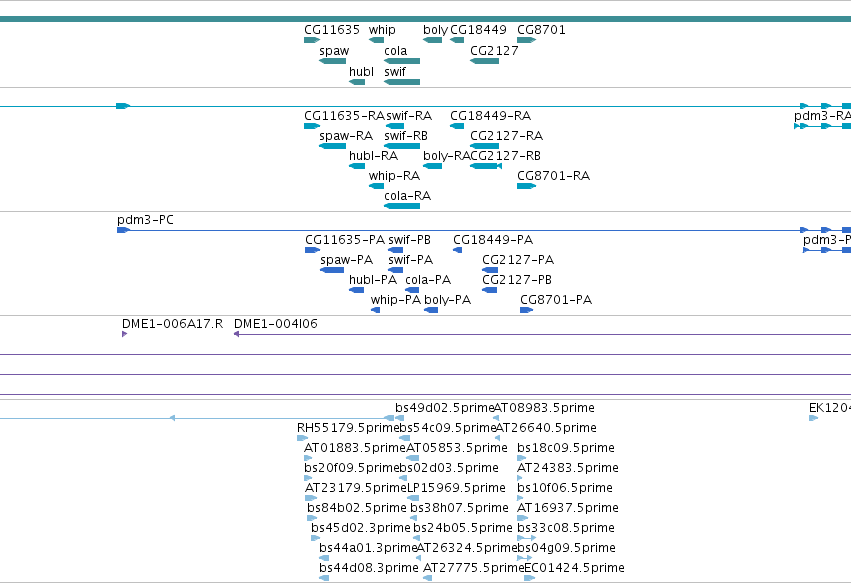Select EST AT26640.5prime
The image size is (851, 583).
(x=498, y=438)
